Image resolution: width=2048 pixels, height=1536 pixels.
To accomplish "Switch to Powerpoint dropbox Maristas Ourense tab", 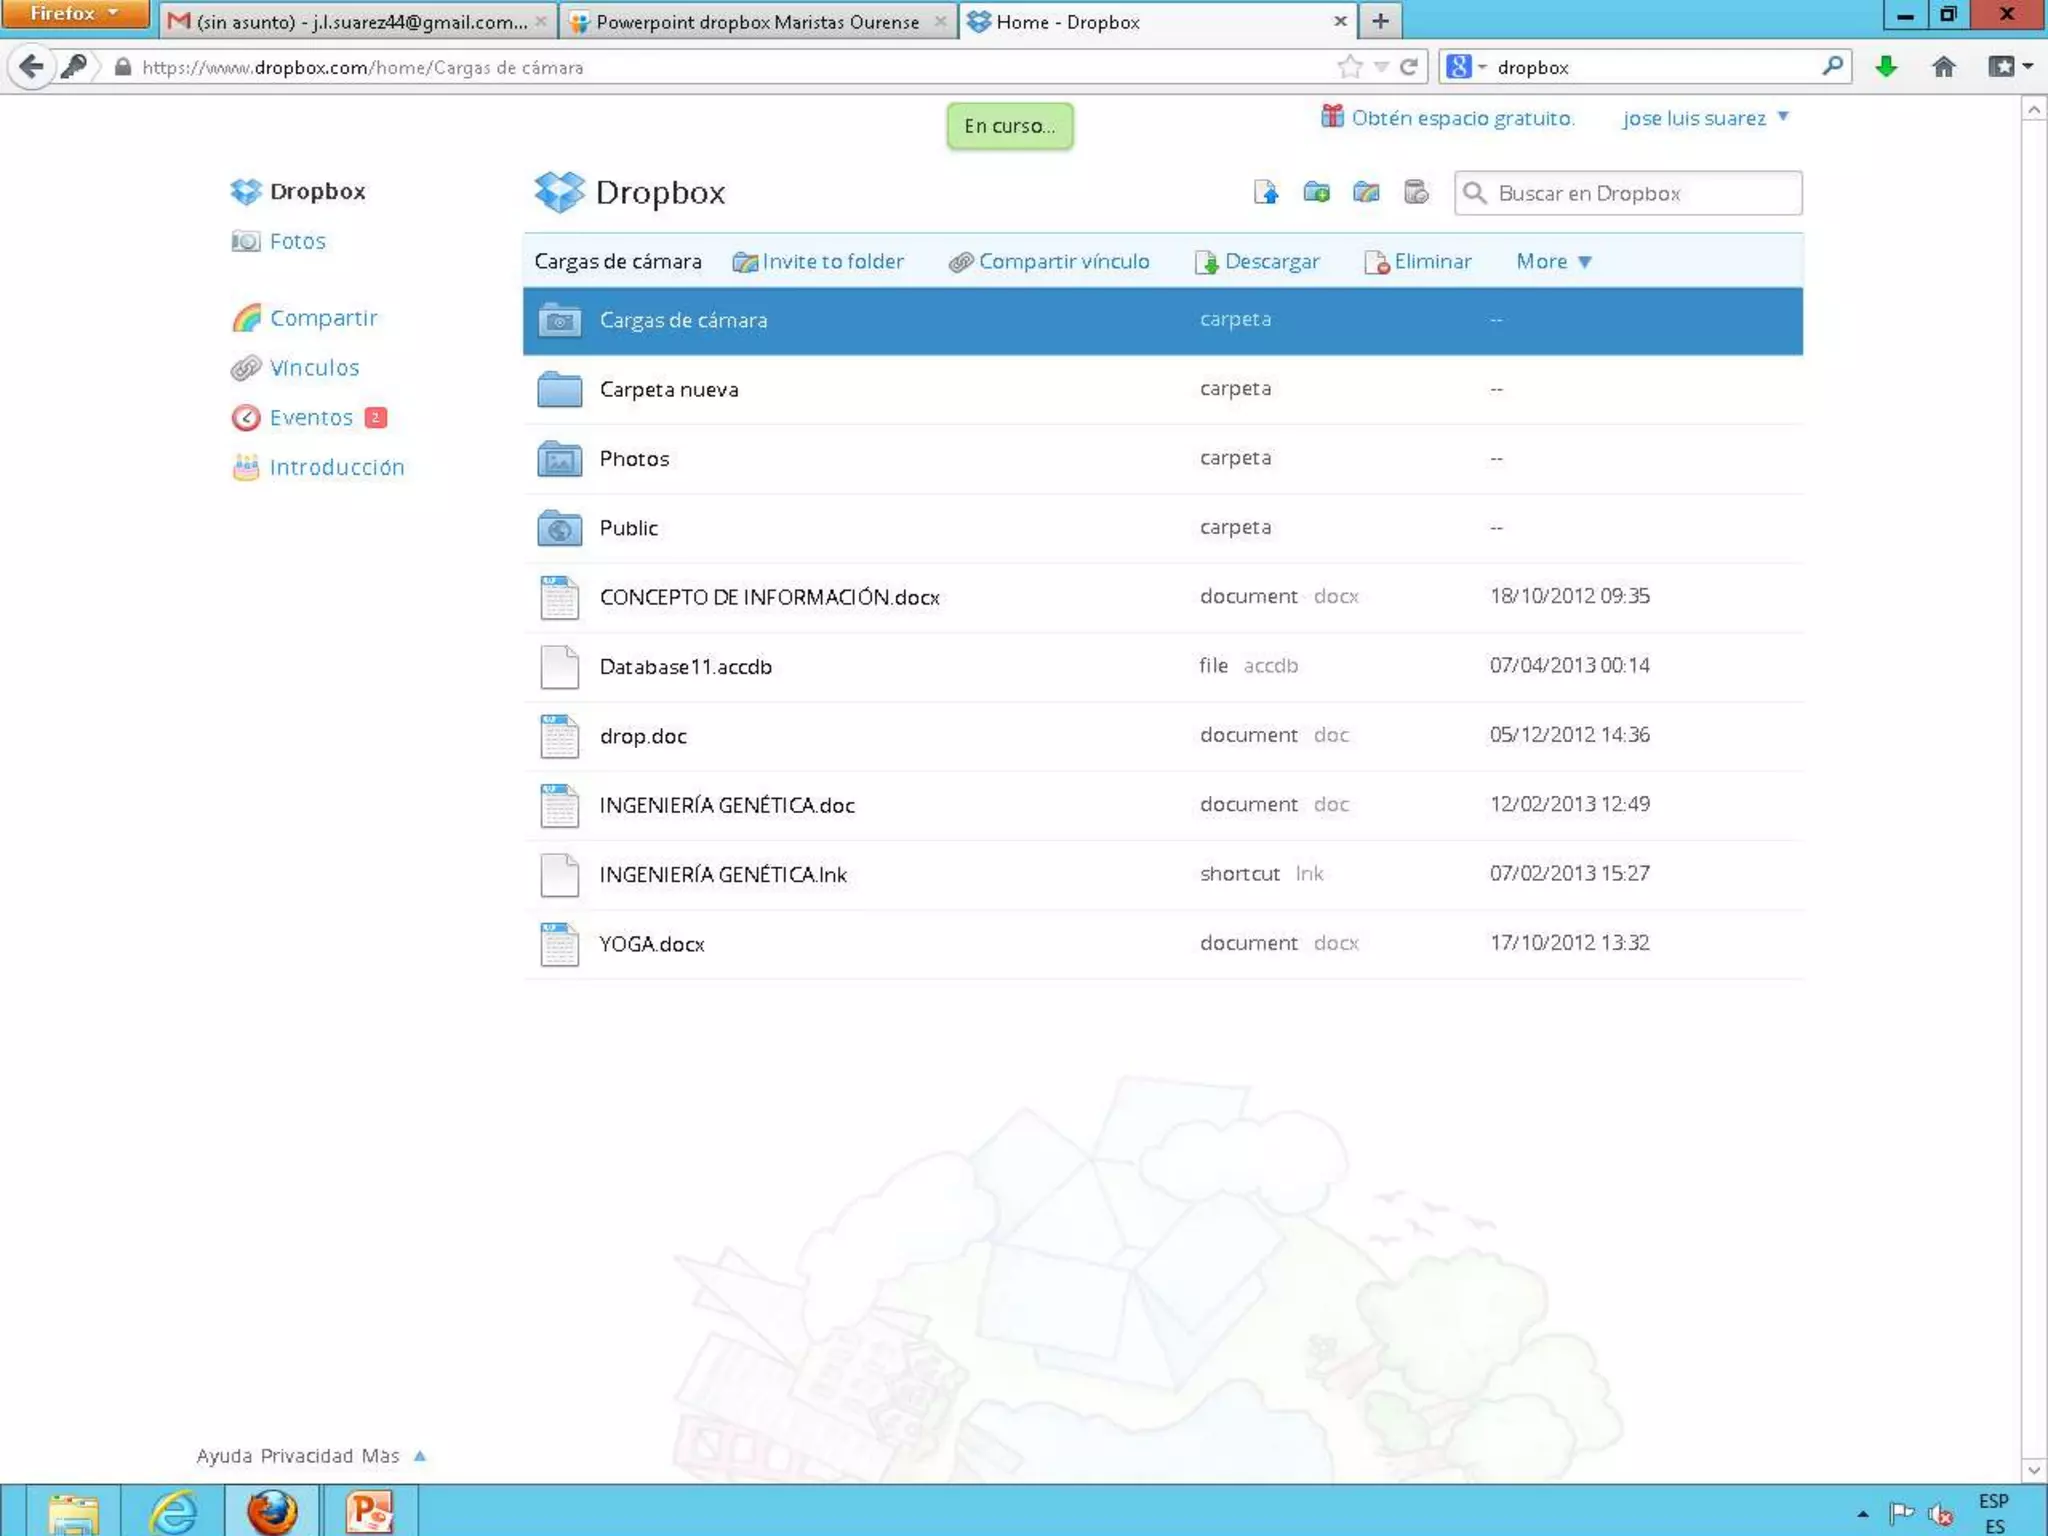I will coord(755,22).
